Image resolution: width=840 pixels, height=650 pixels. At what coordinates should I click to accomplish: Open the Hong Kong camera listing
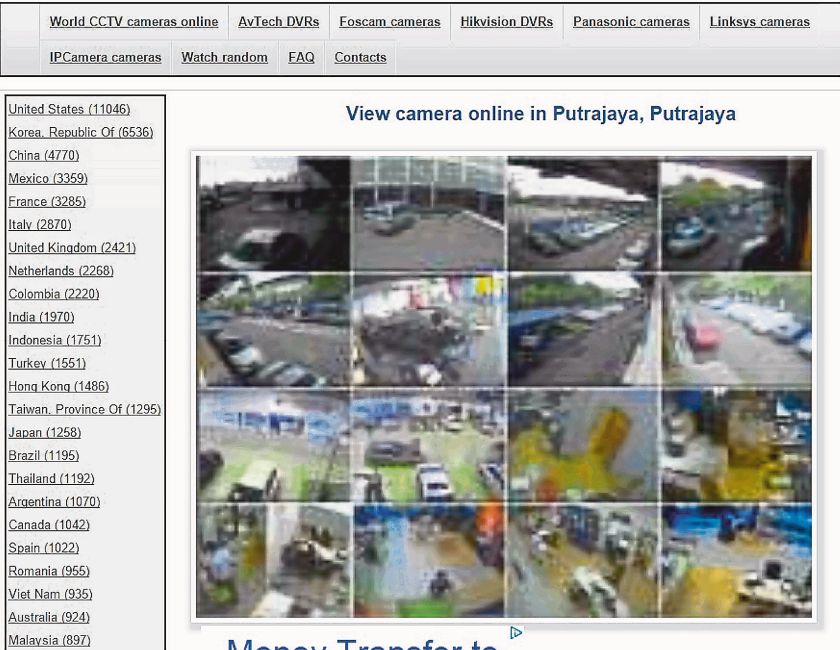[58, 386]
